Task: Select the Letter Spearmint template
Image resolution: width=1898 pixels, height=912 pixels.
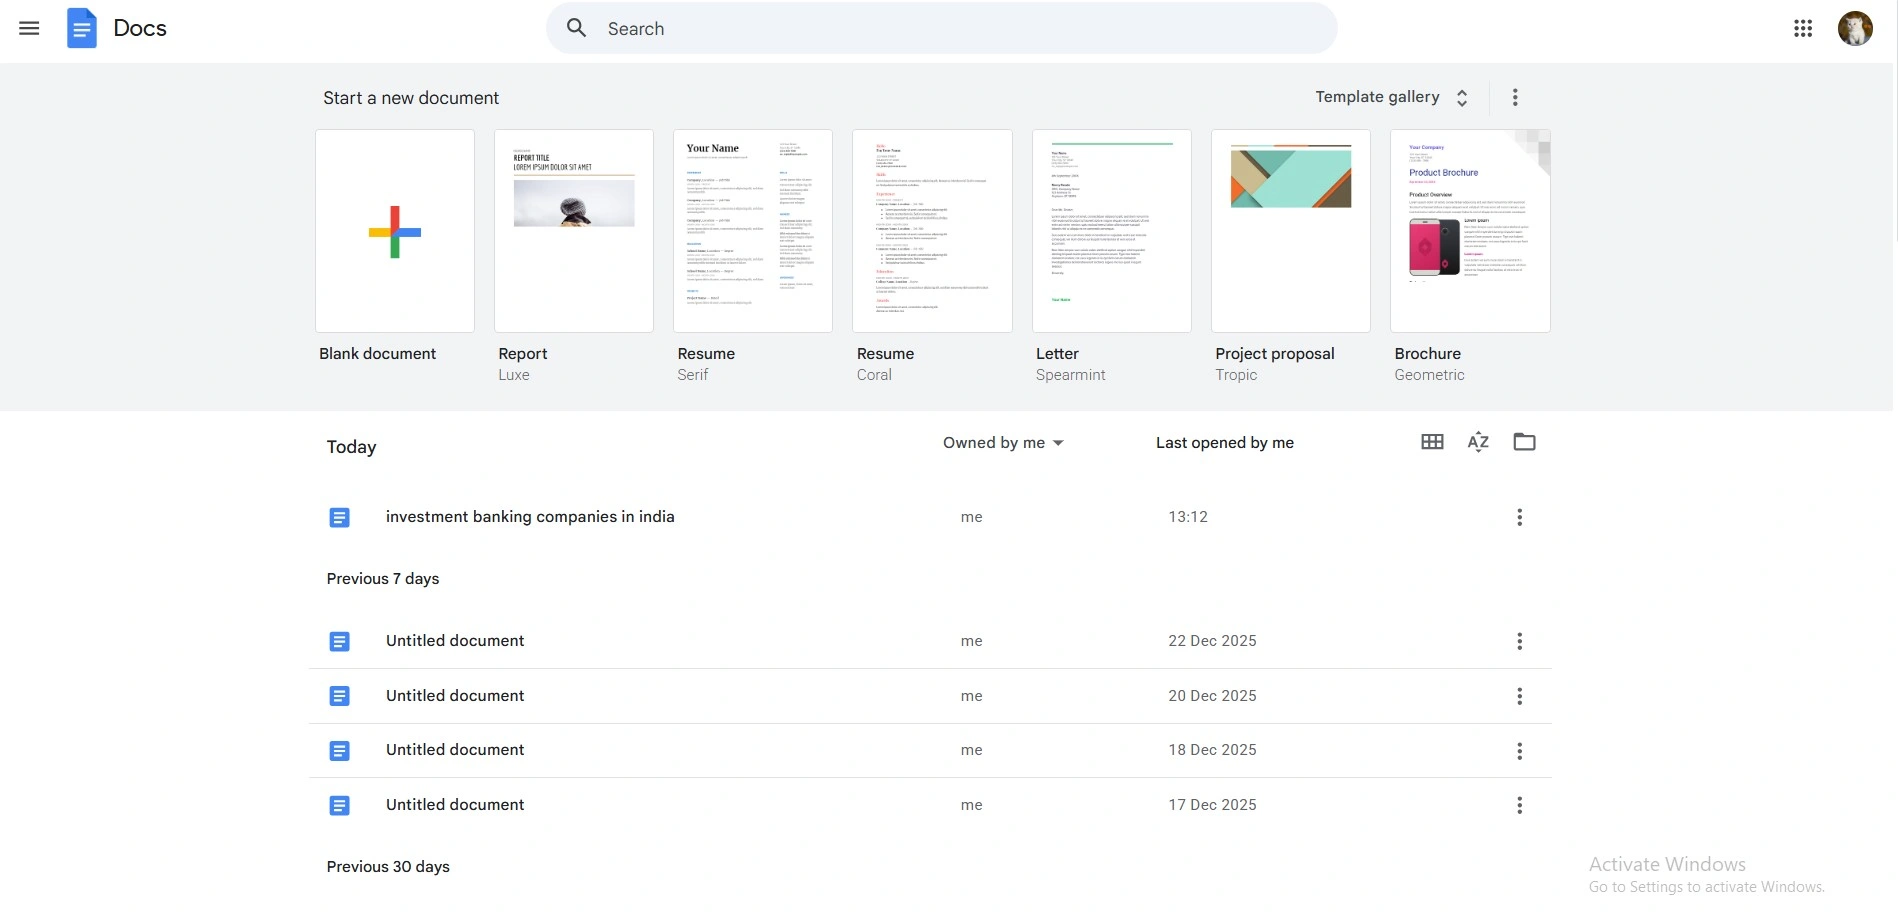Action: point(1111,231)
